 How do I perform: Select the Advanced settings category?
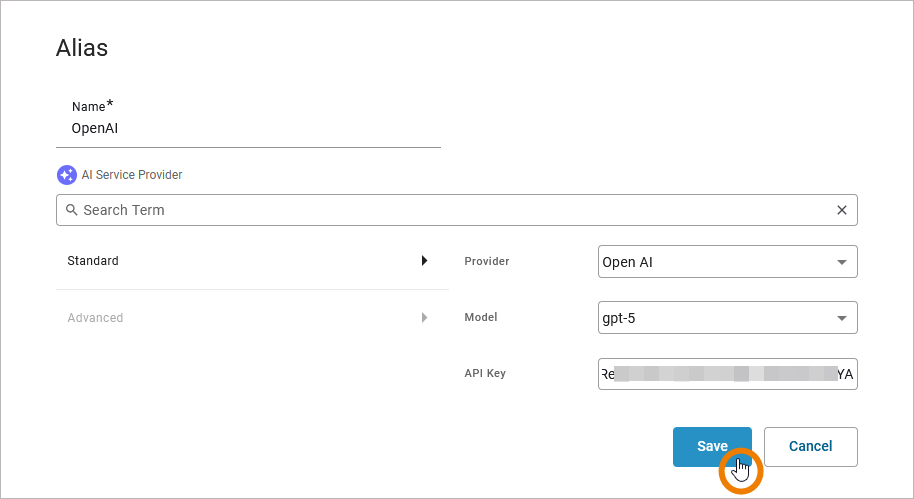click(x=95, y=318)
